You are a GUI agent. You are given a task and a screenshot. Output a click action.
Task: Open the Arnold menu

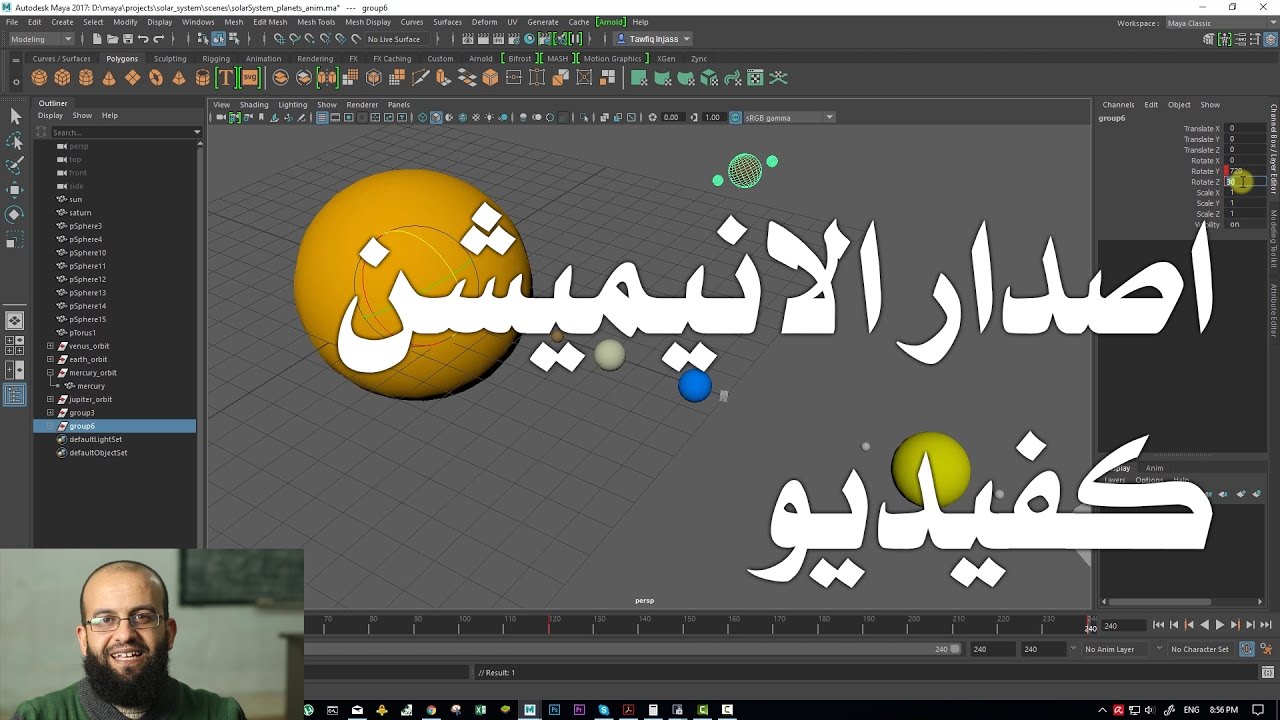coord(609,22)
